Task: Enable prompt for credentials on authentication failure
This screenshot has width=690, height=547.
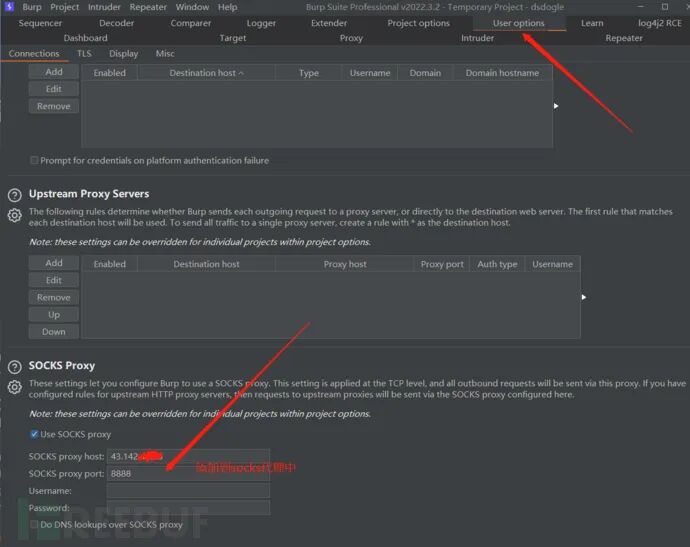Action: point(34,160)
